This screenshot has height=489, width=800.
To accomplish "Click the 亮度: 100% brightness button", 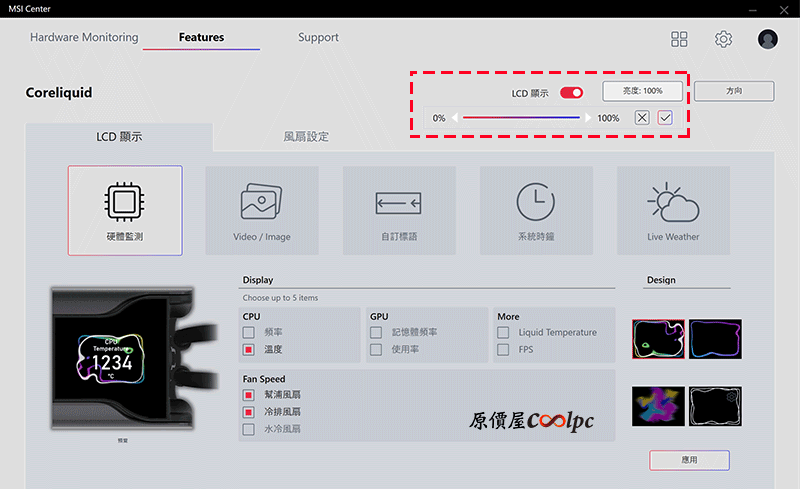I will (642, 91).
